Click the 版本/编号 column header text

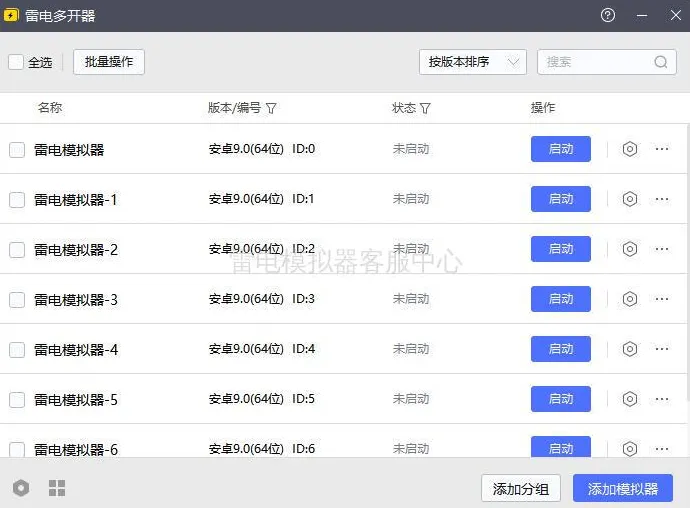coord(234,108)
